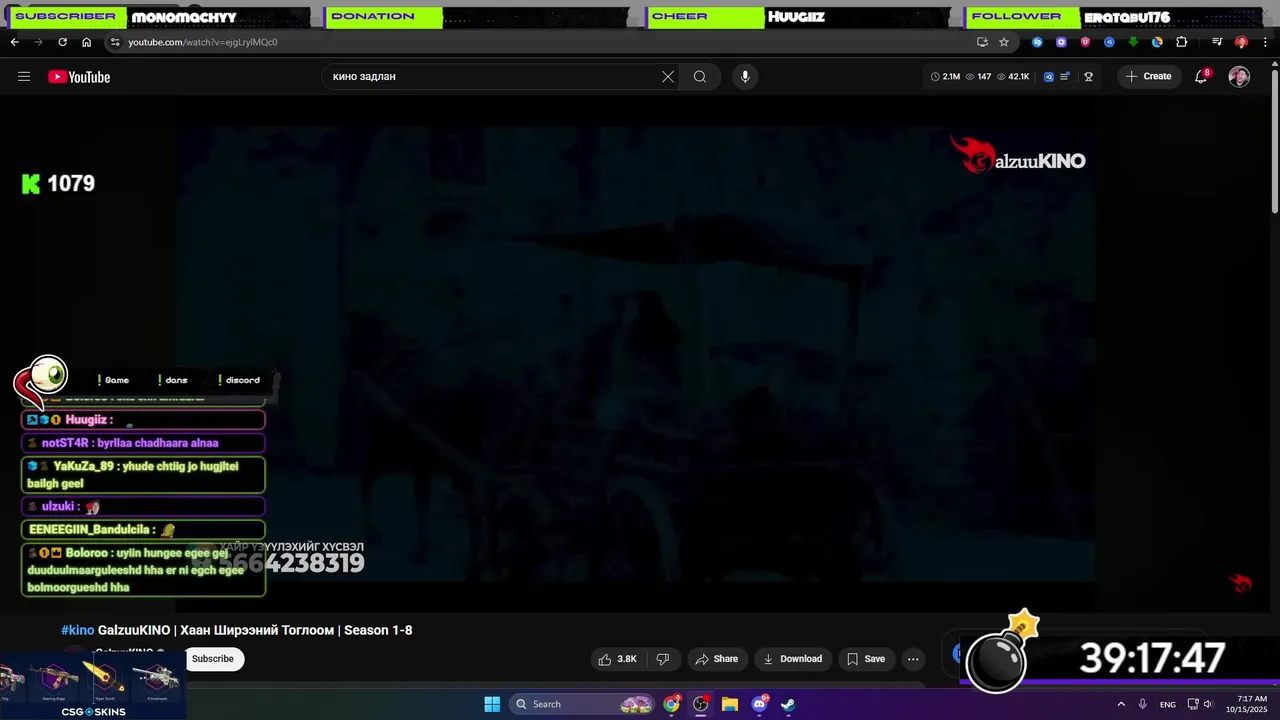Subscribe to the GalzuuKINO channel
This screenshot has height=720, width=1280.
[x=212, y=659]
